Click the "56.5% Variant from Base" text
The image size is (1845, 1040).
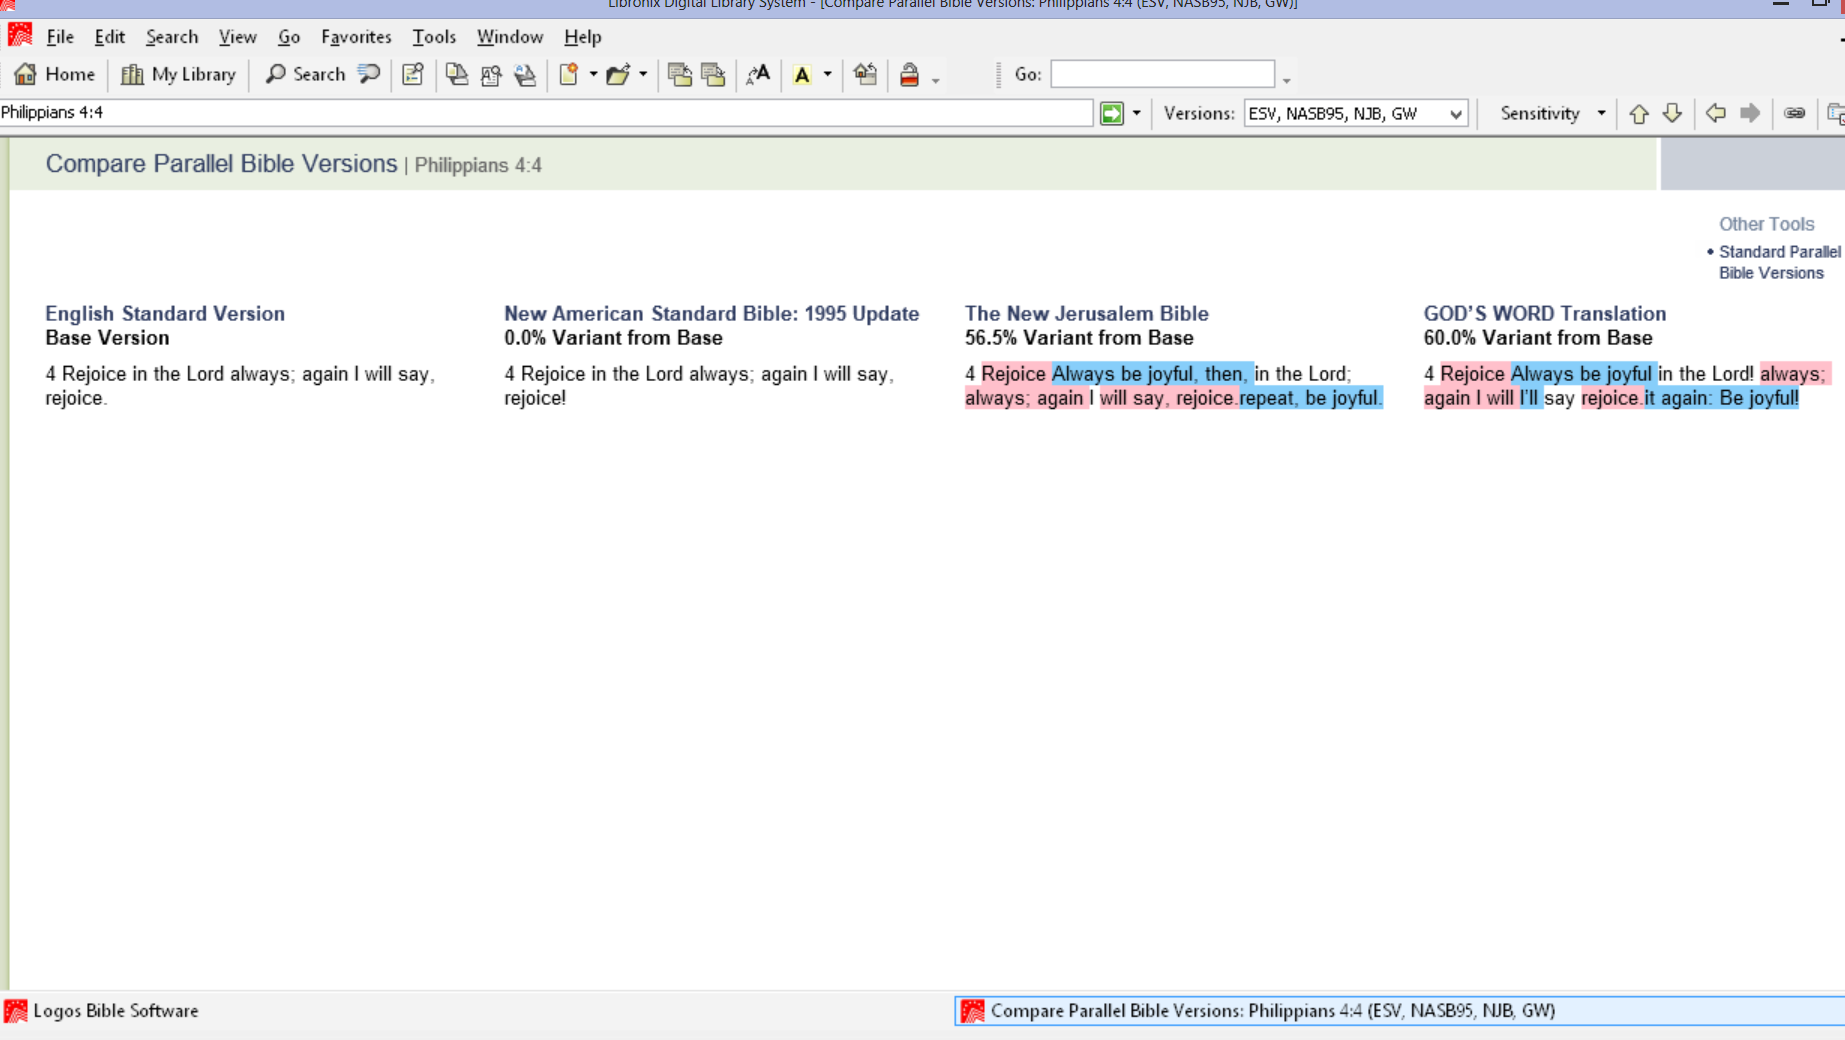click(x=1079, y=338)
